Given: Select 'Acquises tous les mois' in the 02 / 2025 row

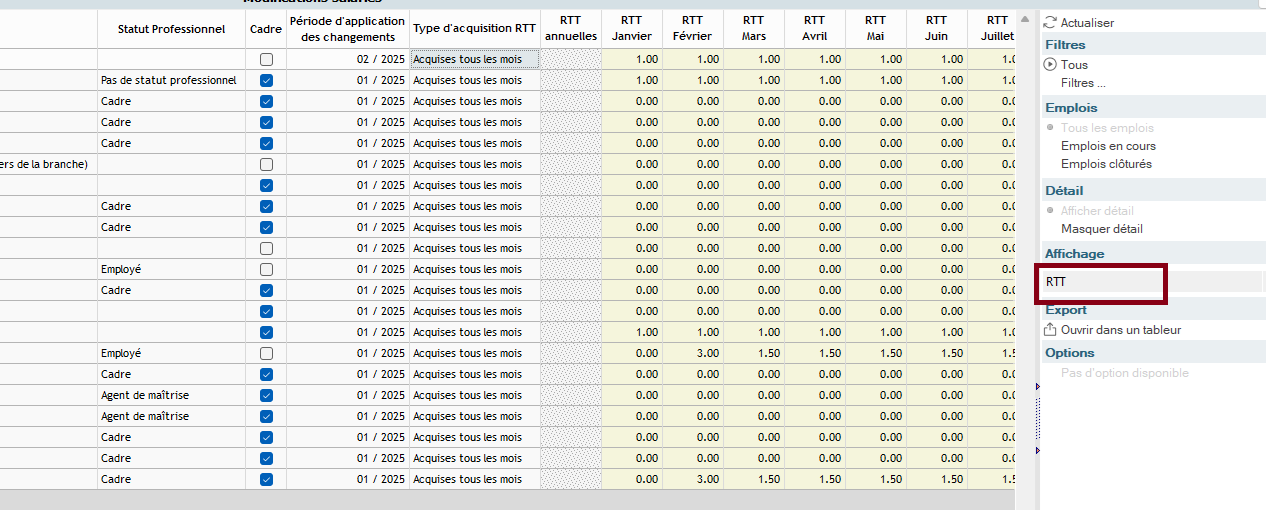Looking at the screenshot, I should tap(475, 59).
